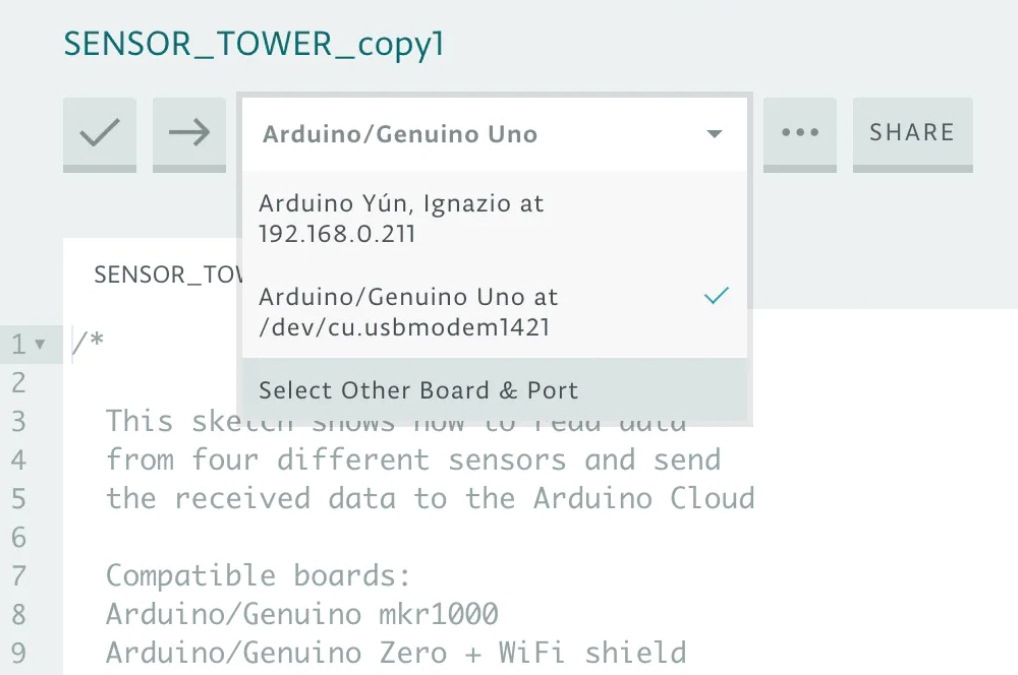Click line number 2 in the gutter
The image size is (1018, 675).
[x=18, y=383]
